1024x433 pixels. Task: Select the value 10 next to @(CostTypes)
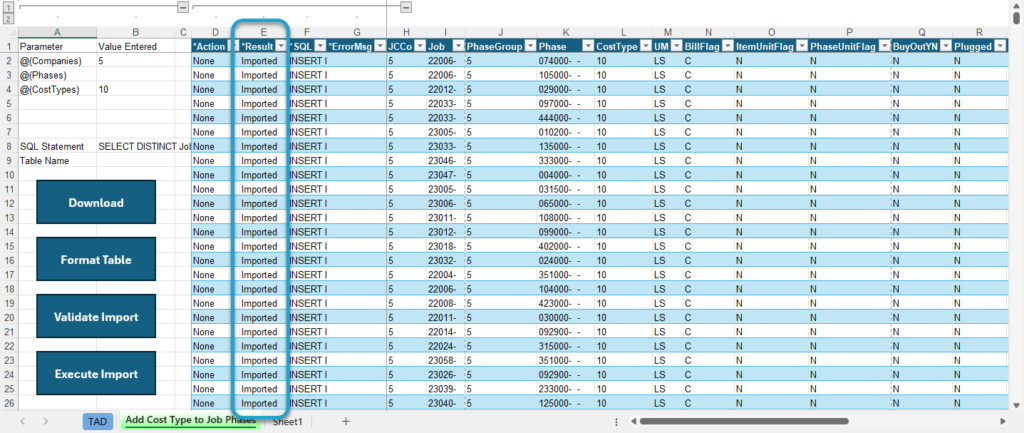tap(136, 89)
